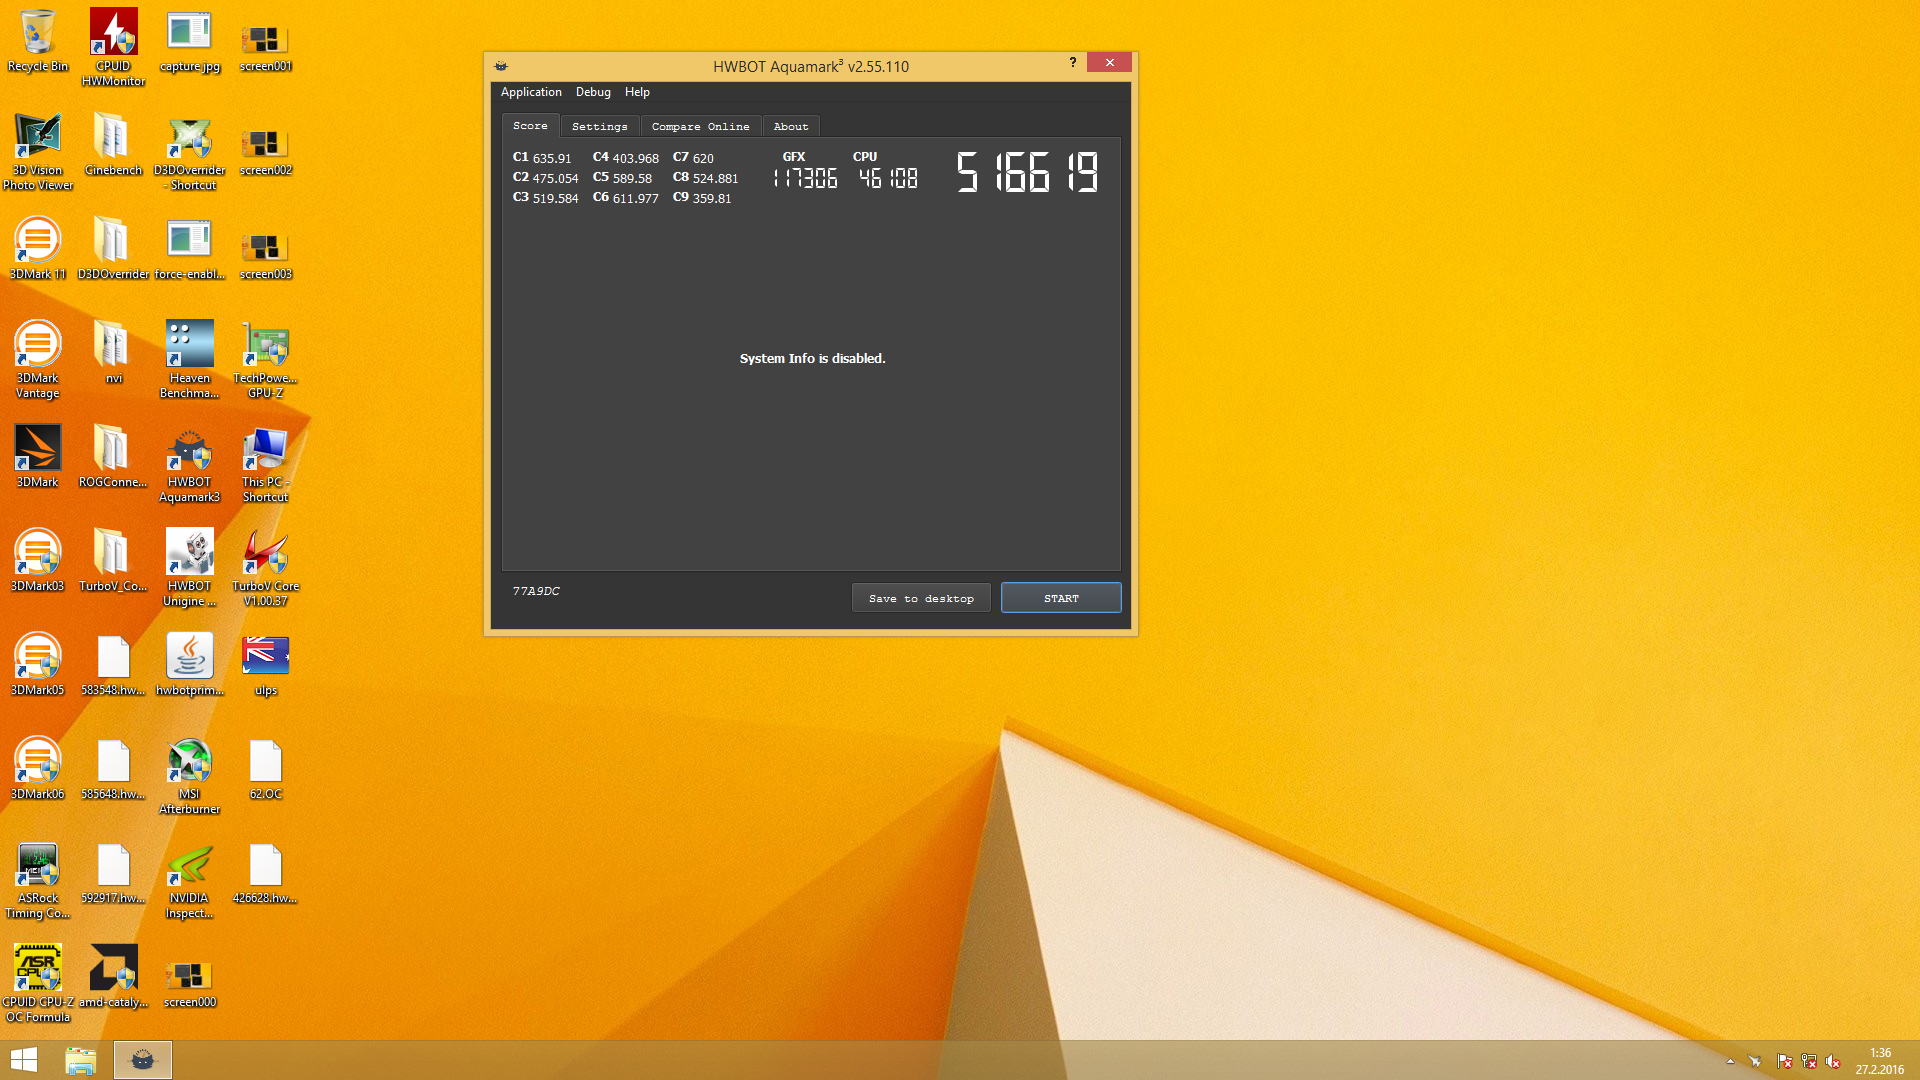Switch to the Settings tab
Viewport: 1920px width, 1080px height.
point(600,126)
